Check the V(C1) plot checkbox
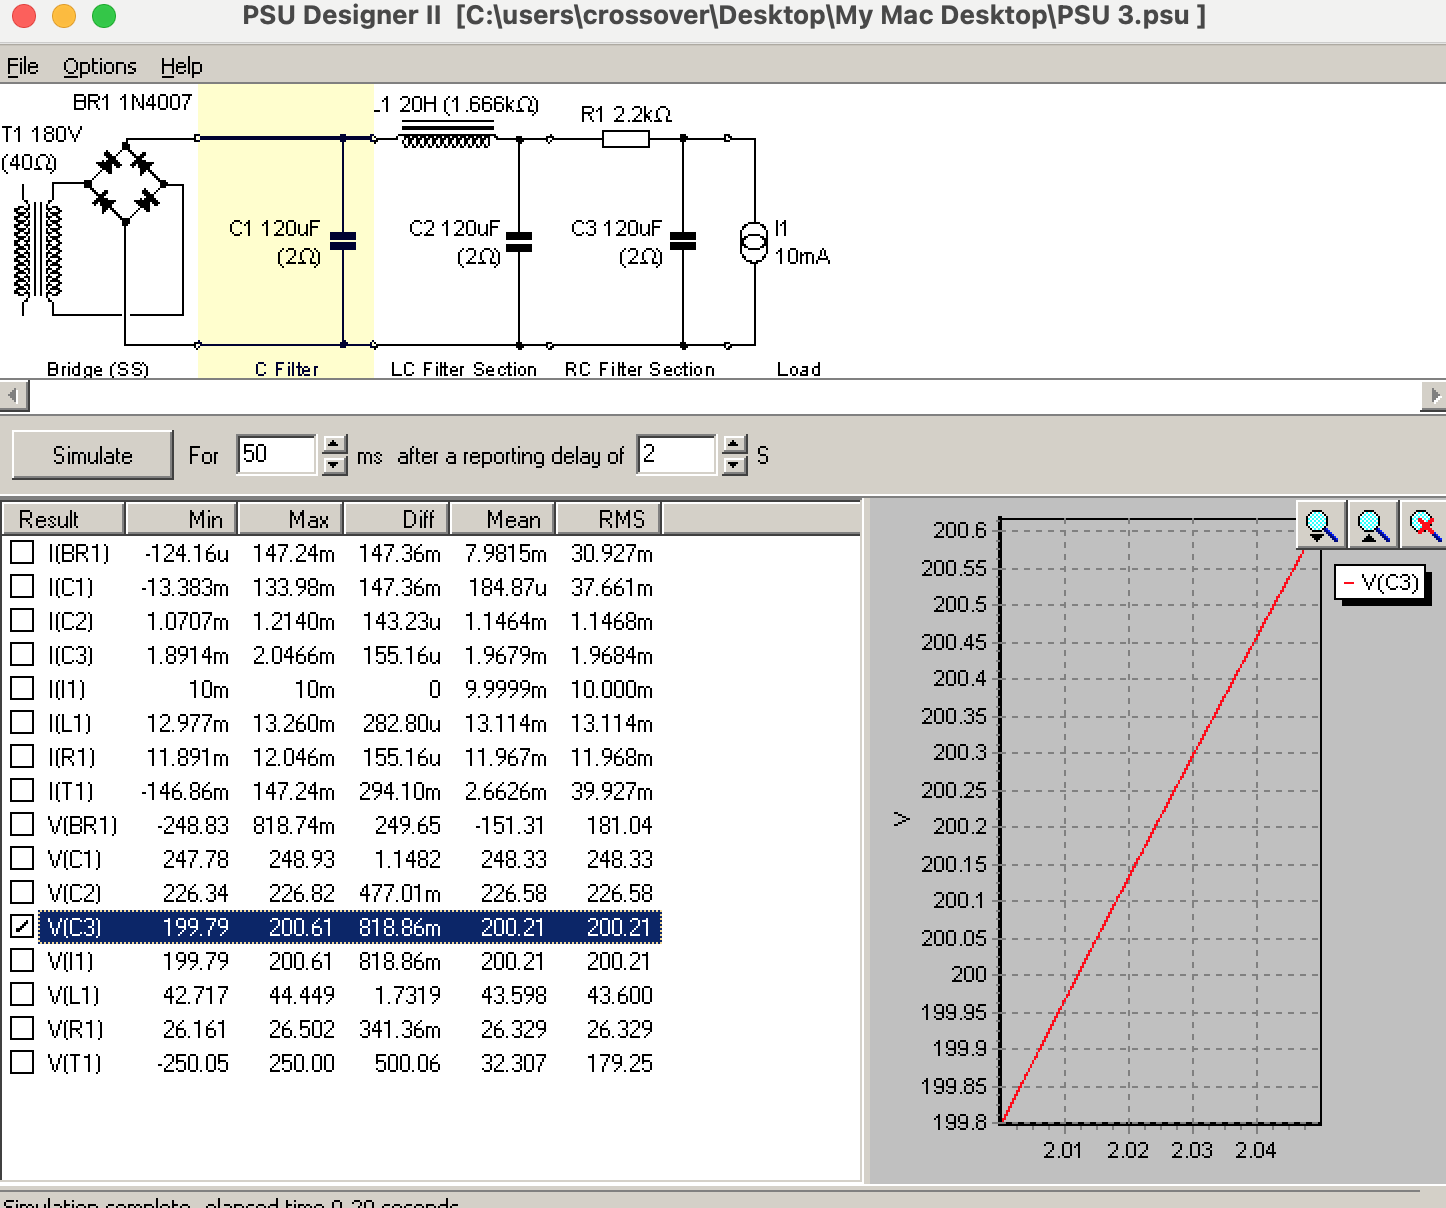Image resolution: width=1446 pixels, height=1208 pixels. [22, 858]
